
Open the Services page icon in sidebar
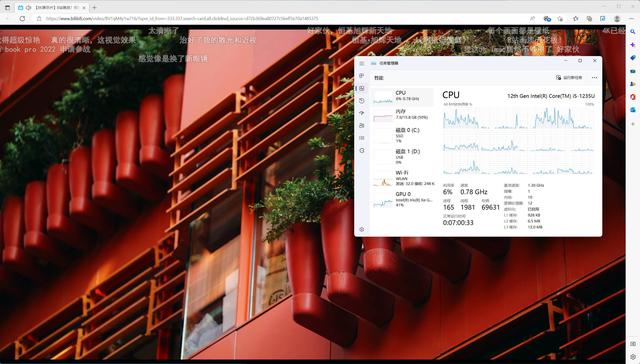tap(362, 151)
